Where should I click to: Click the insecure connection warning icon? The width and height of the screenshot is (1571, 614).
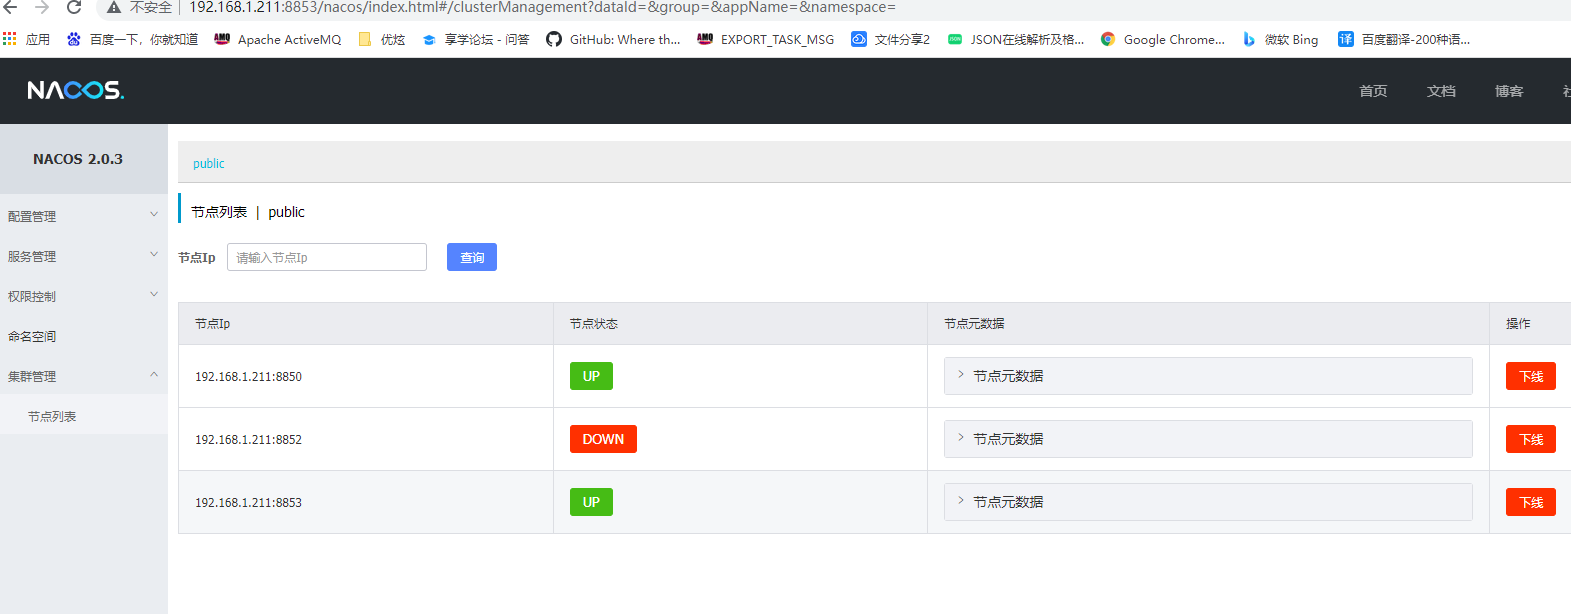point(114,8)
